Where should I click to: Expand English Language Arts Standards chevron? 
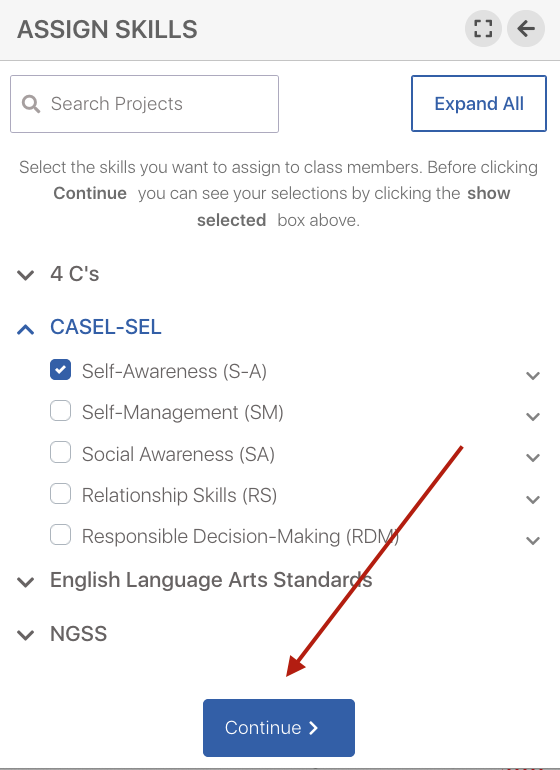tap(26, 582)
